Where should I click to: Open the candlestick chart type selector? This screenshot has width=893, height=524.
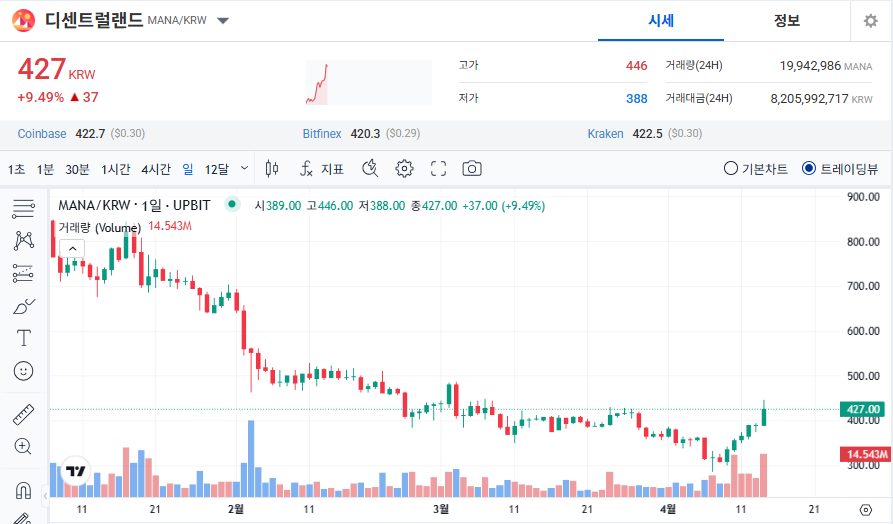[272, 169]
